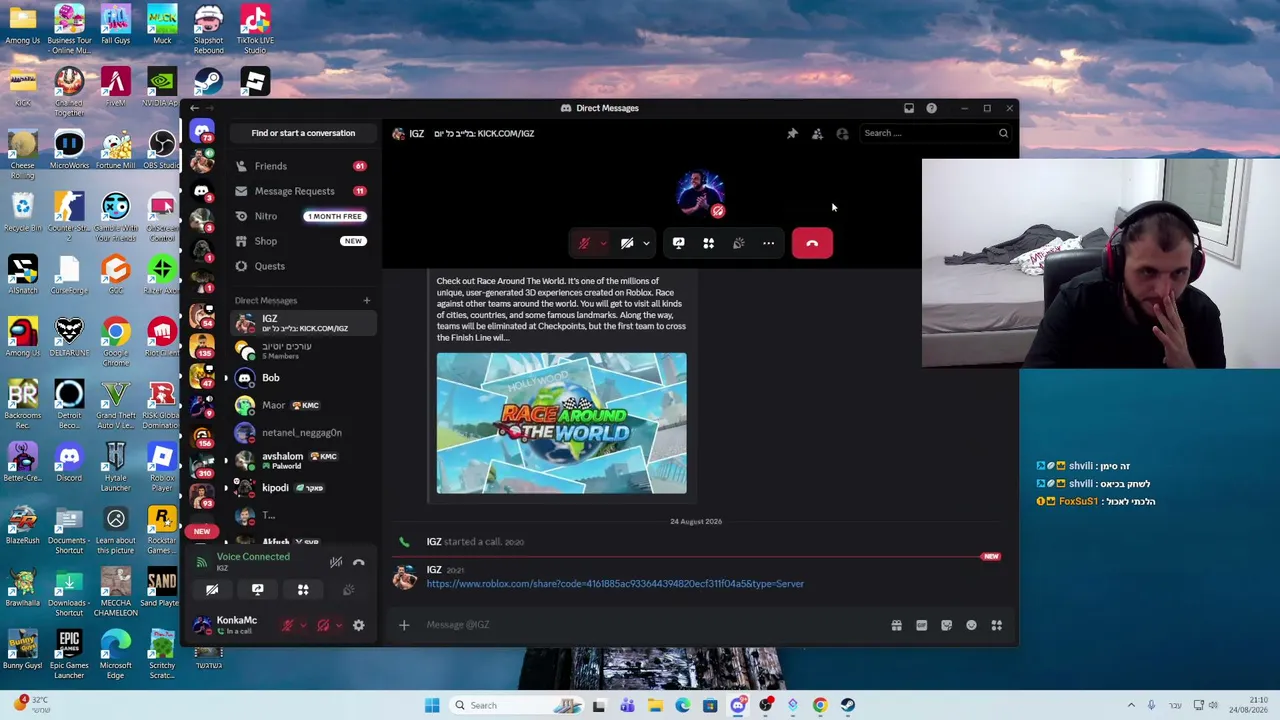The width and height of the screenshot is (1280, 720).
Task: Jump to unread servers with NEW pill
Action: pos(202,531)
